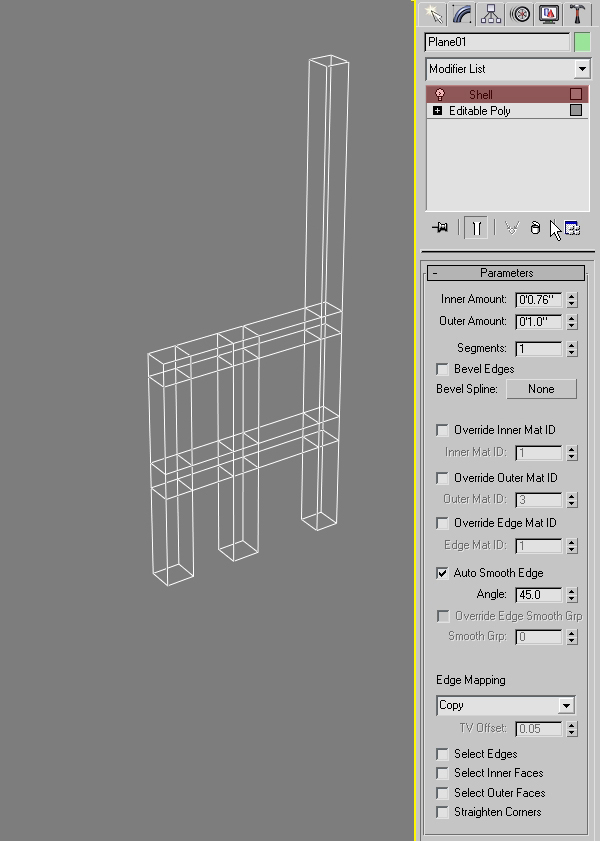600x841 pixels.
Task: Open the Utilities hammer tab
Action: click(578, 13)
